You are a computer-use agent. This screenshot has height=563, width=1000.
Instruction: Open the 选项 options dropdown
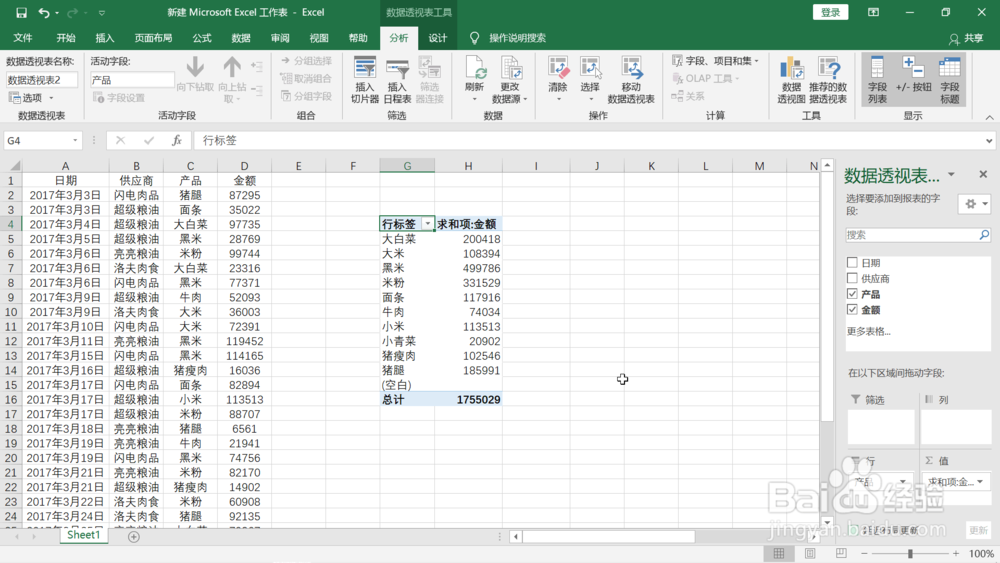tap(31, 98)
